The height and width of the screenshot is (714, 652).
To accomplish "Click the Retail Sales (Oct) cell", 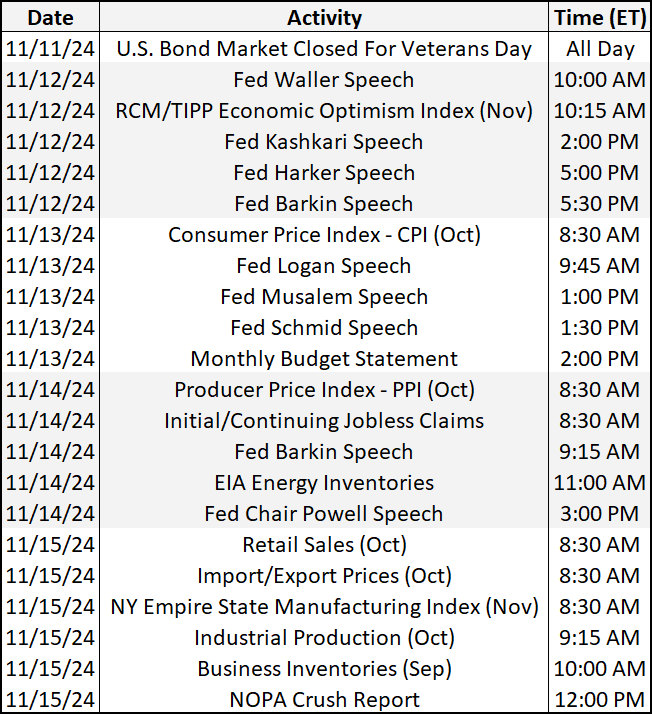I will [324, 545].
